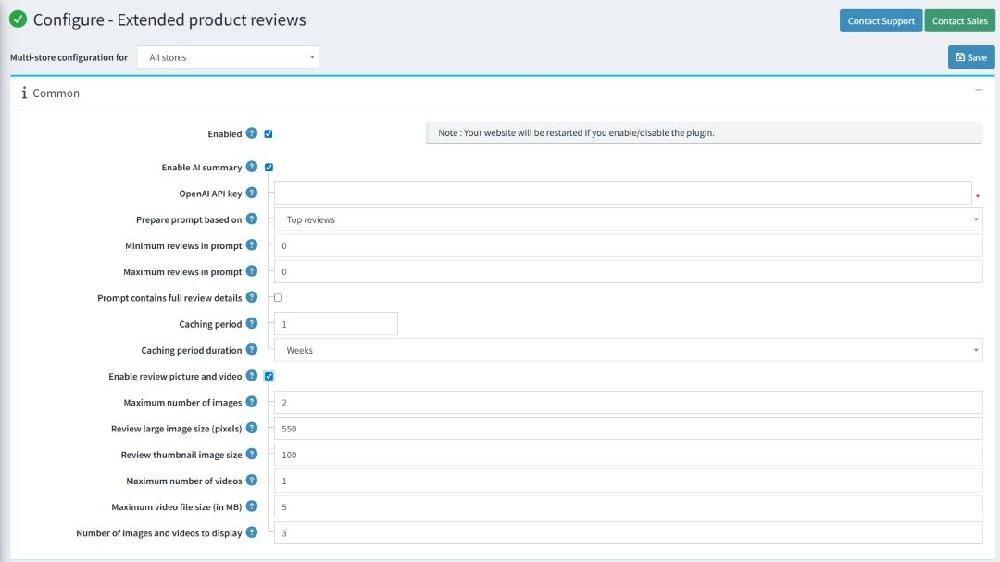Image resolution: width=1000 pixels, height=562 pixels.
Task: Open the Multi-store configuration dropdown
Action: pyautogui.click(x=228, y=57)
